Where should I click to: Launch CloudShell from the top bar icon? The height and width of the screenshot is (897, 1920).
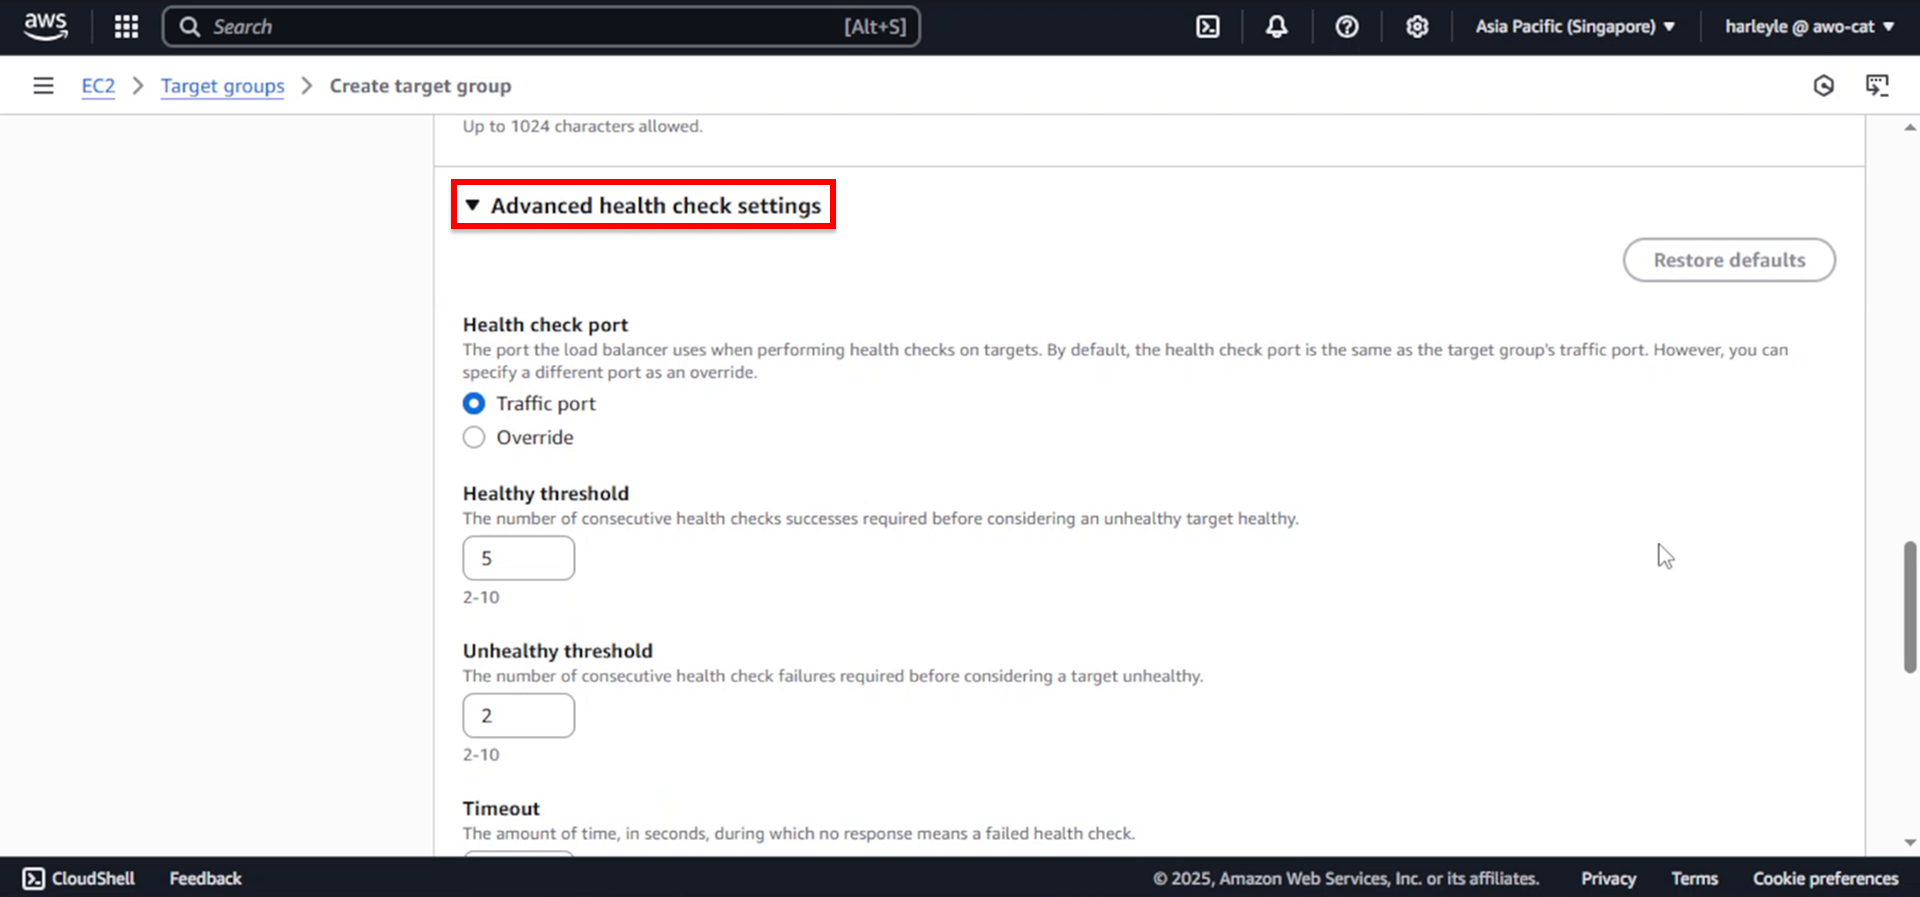pyautogui.click(x=1208, y=27)
